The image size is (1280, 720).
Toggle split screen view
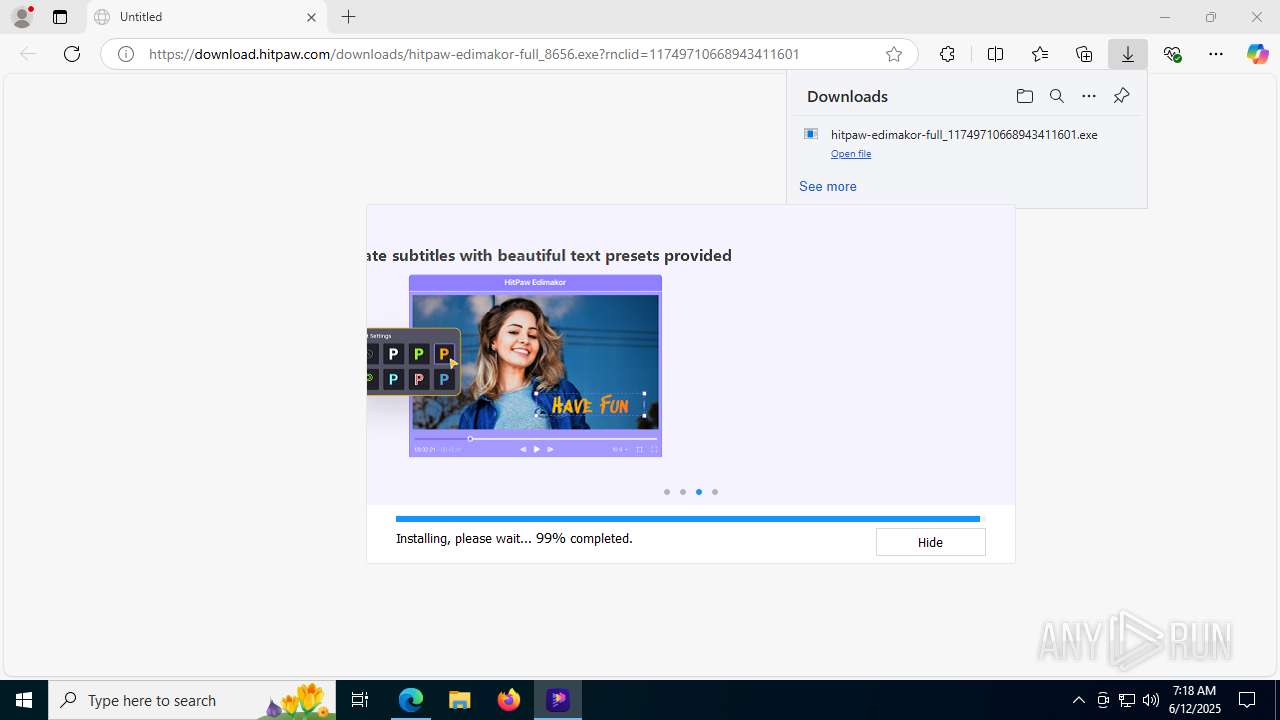pyautogui.click(x=995, y=54)
